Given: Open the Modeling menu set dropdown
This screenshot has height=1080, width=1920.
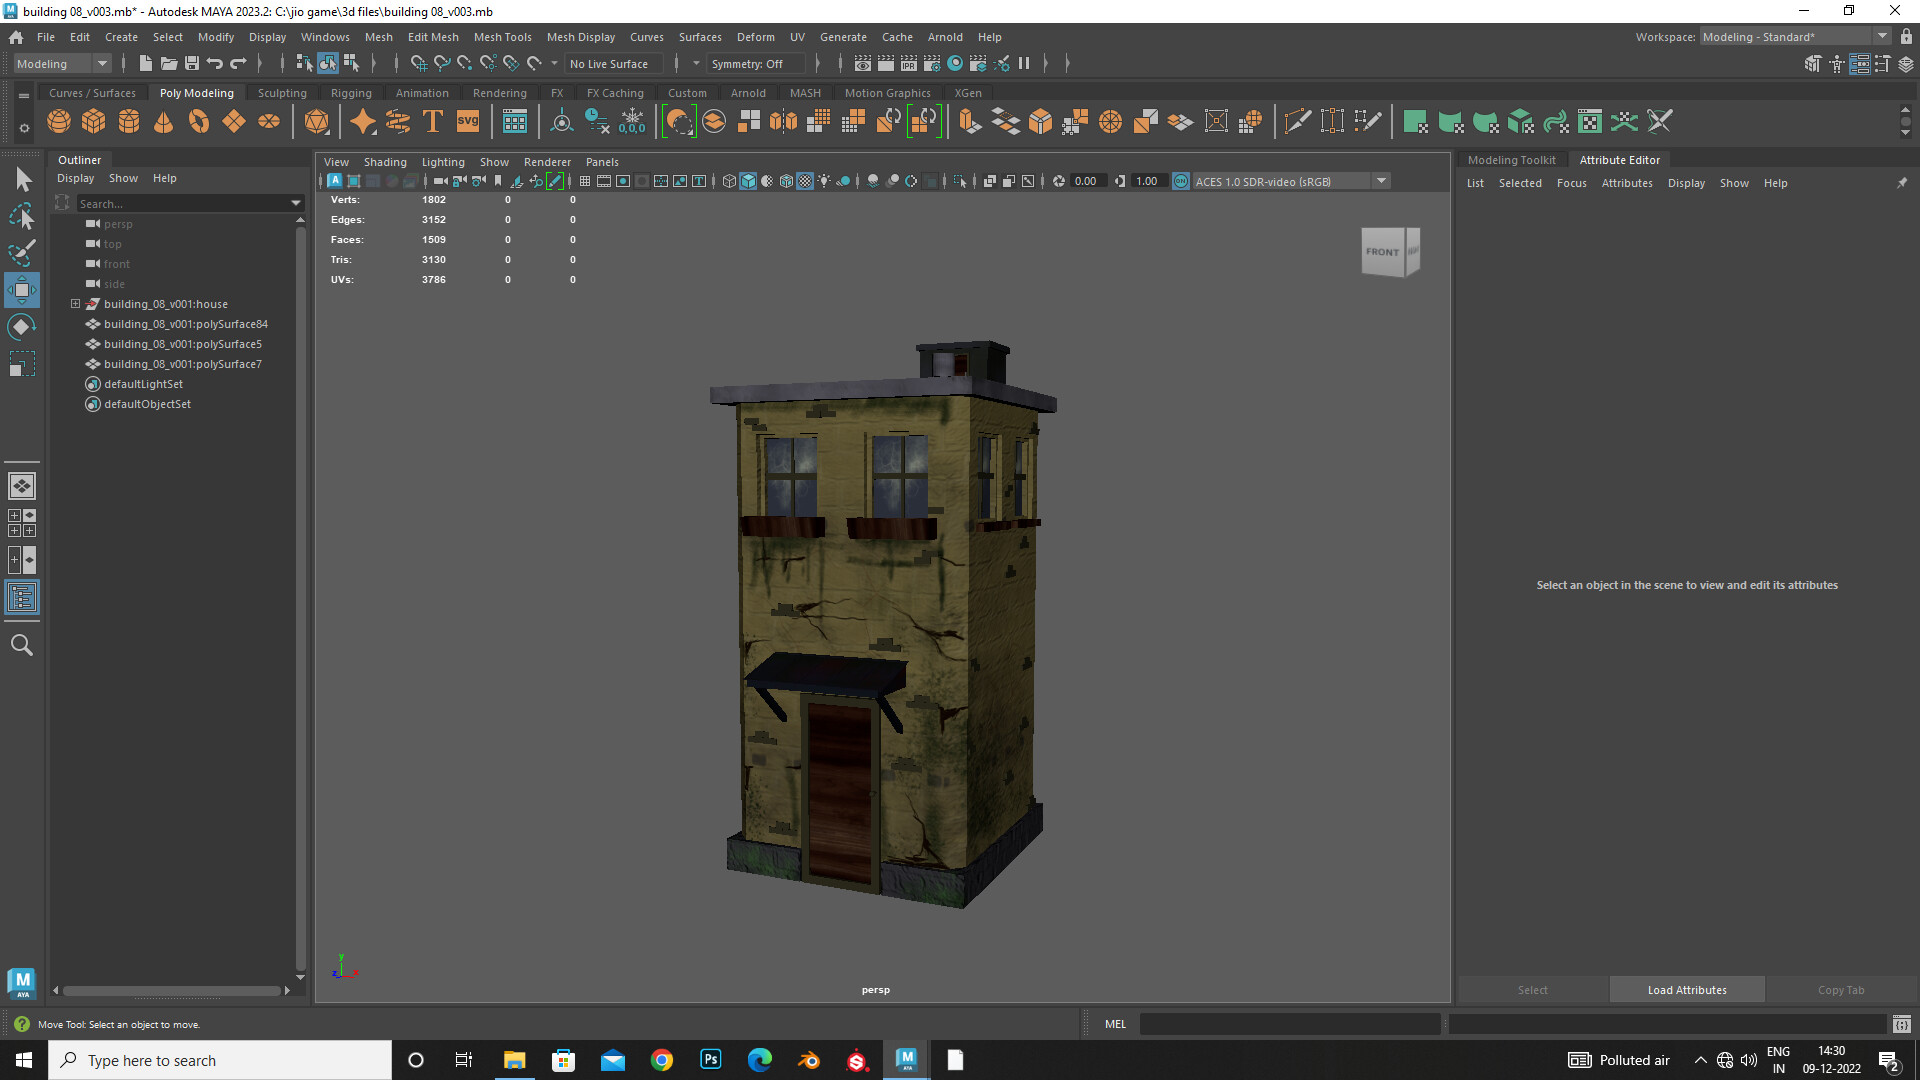Looking at the screenshot, I should (x=102, y=64).
